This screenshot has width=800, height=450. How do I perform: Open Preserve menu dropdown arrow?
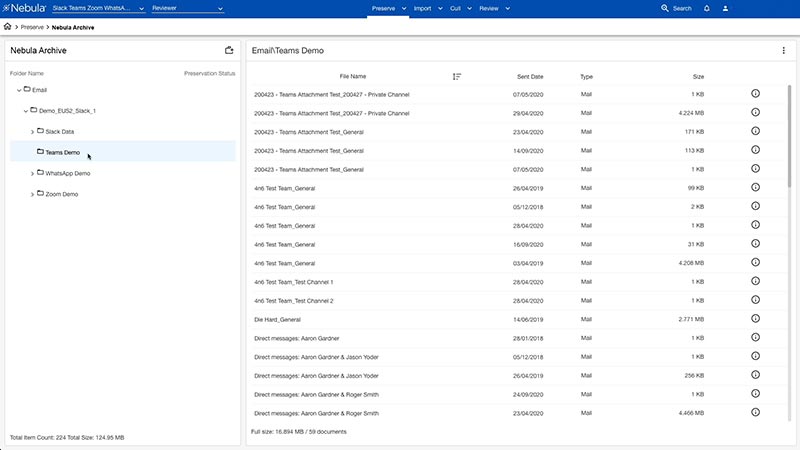coord(404,9)
